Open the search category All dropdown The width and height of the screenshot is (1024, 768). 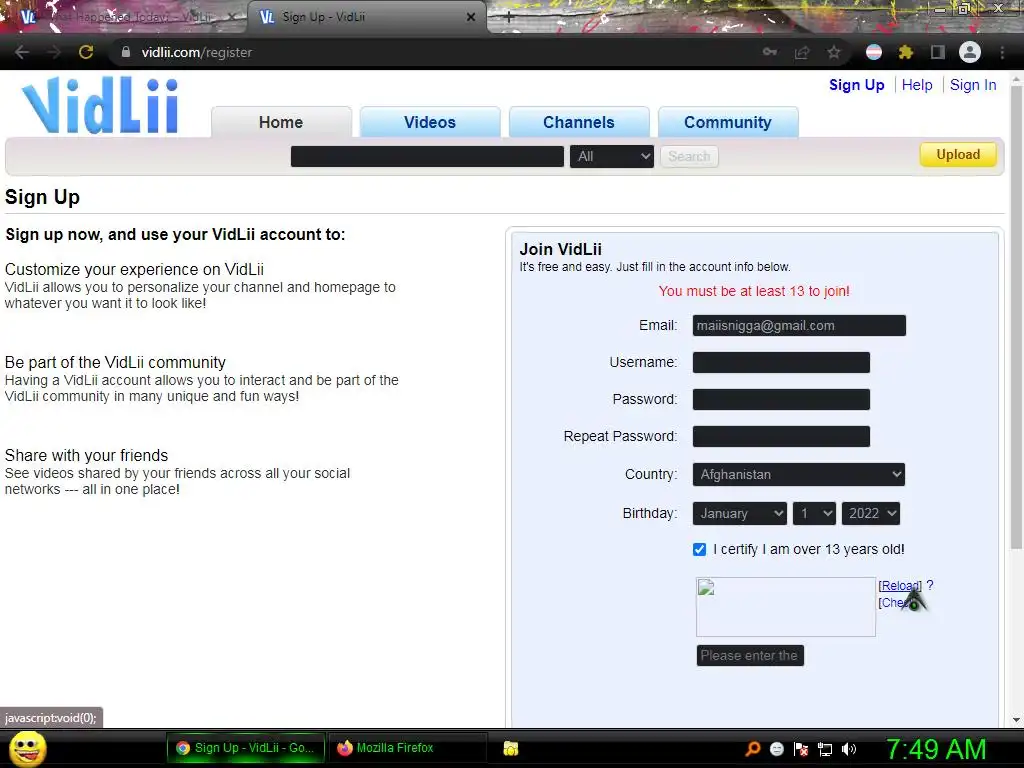(x=612, y=157)
